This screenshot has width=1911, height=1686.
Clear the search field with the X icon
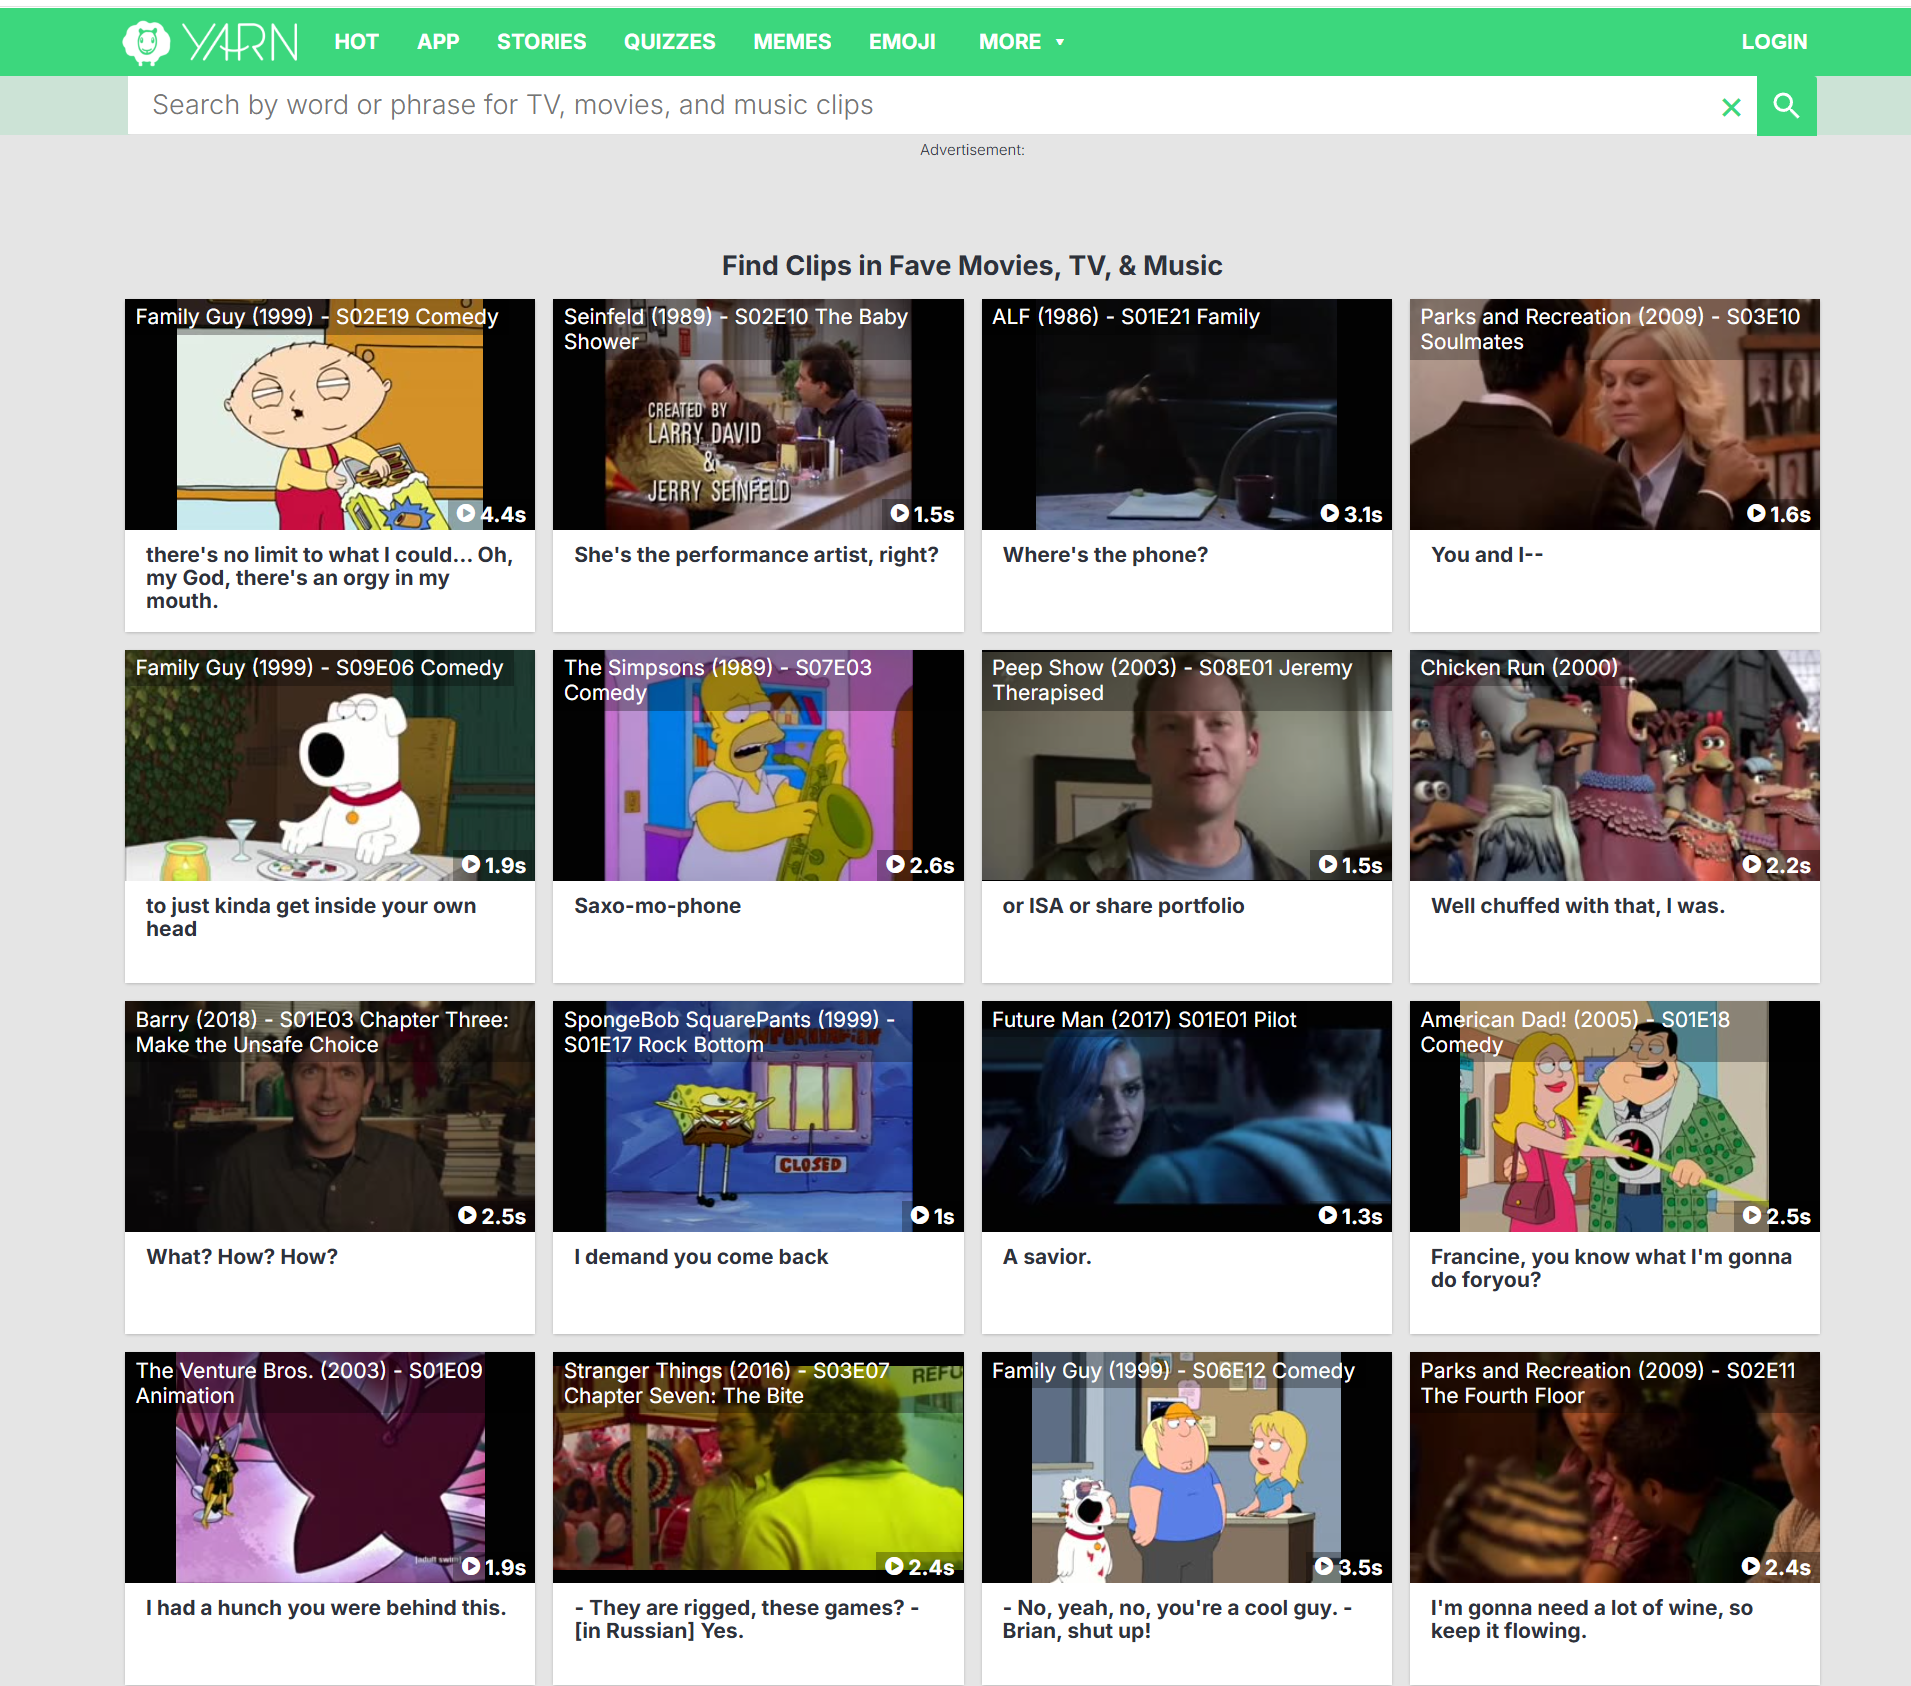1731,107
